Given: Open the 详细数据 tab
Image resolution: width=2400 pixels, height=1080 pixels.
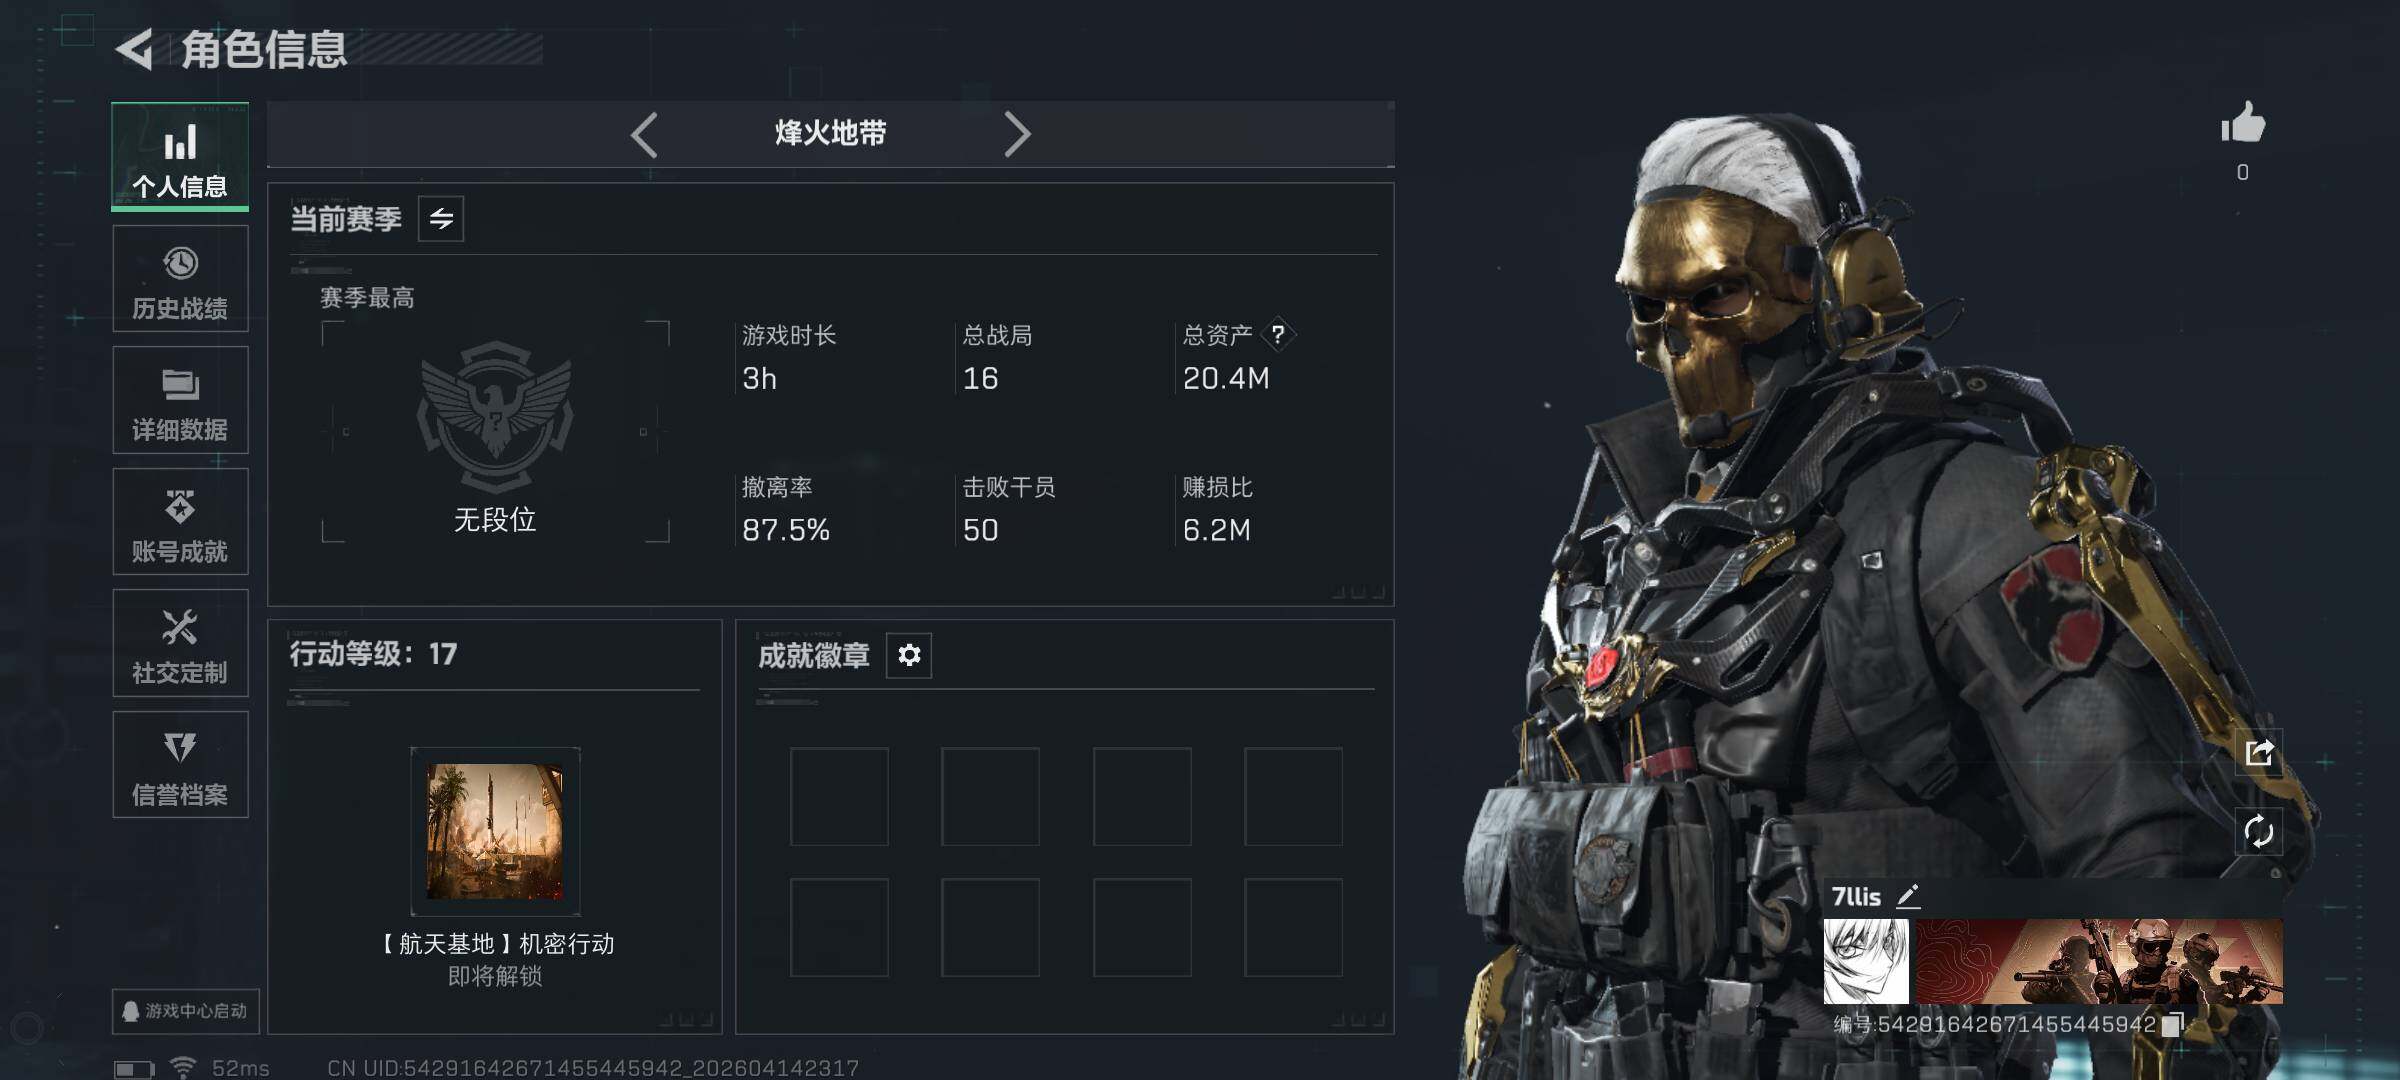Looking at the screenshot, I should coord(180,400).
